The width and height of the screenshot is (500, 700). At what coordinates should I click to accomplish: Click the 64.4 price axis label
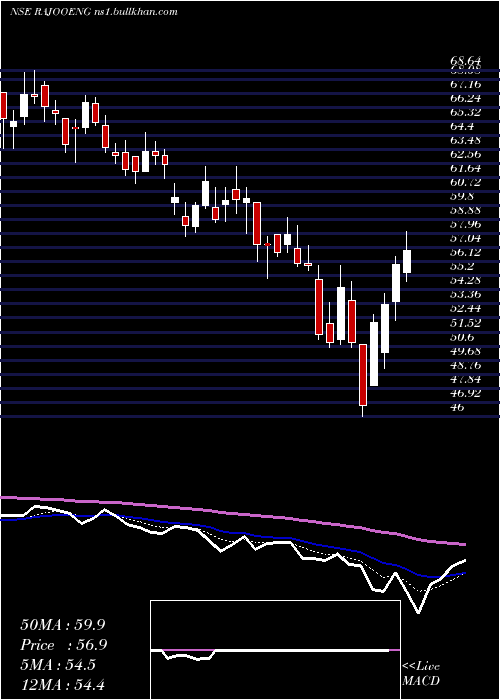[462, 127]
